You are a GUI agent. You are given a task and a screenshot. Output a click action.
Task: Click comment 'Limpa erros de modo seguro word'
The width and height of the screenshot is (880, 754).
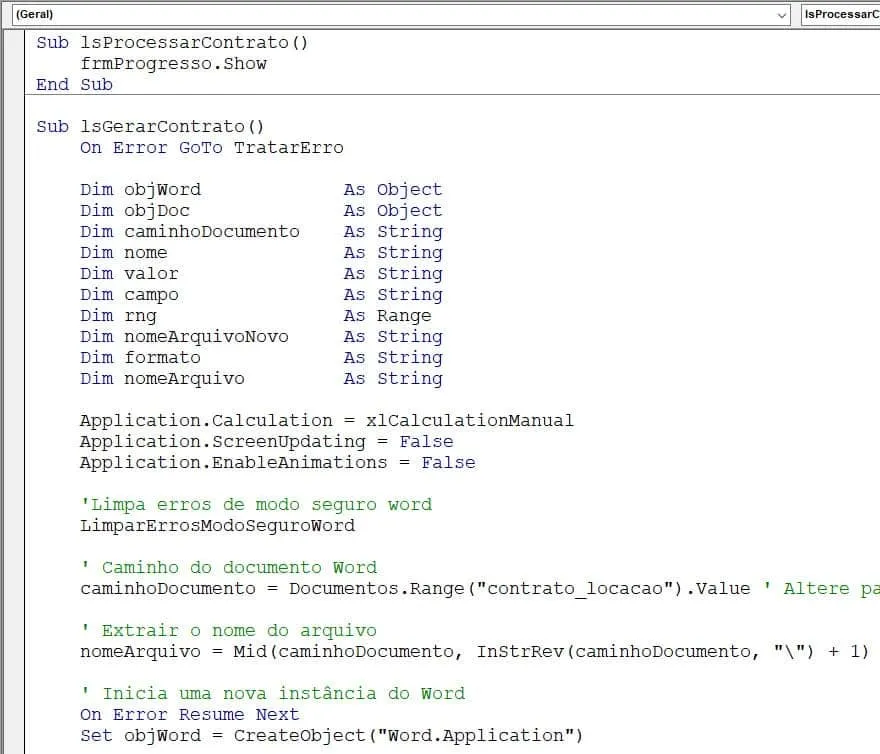(x=256, y=505)
